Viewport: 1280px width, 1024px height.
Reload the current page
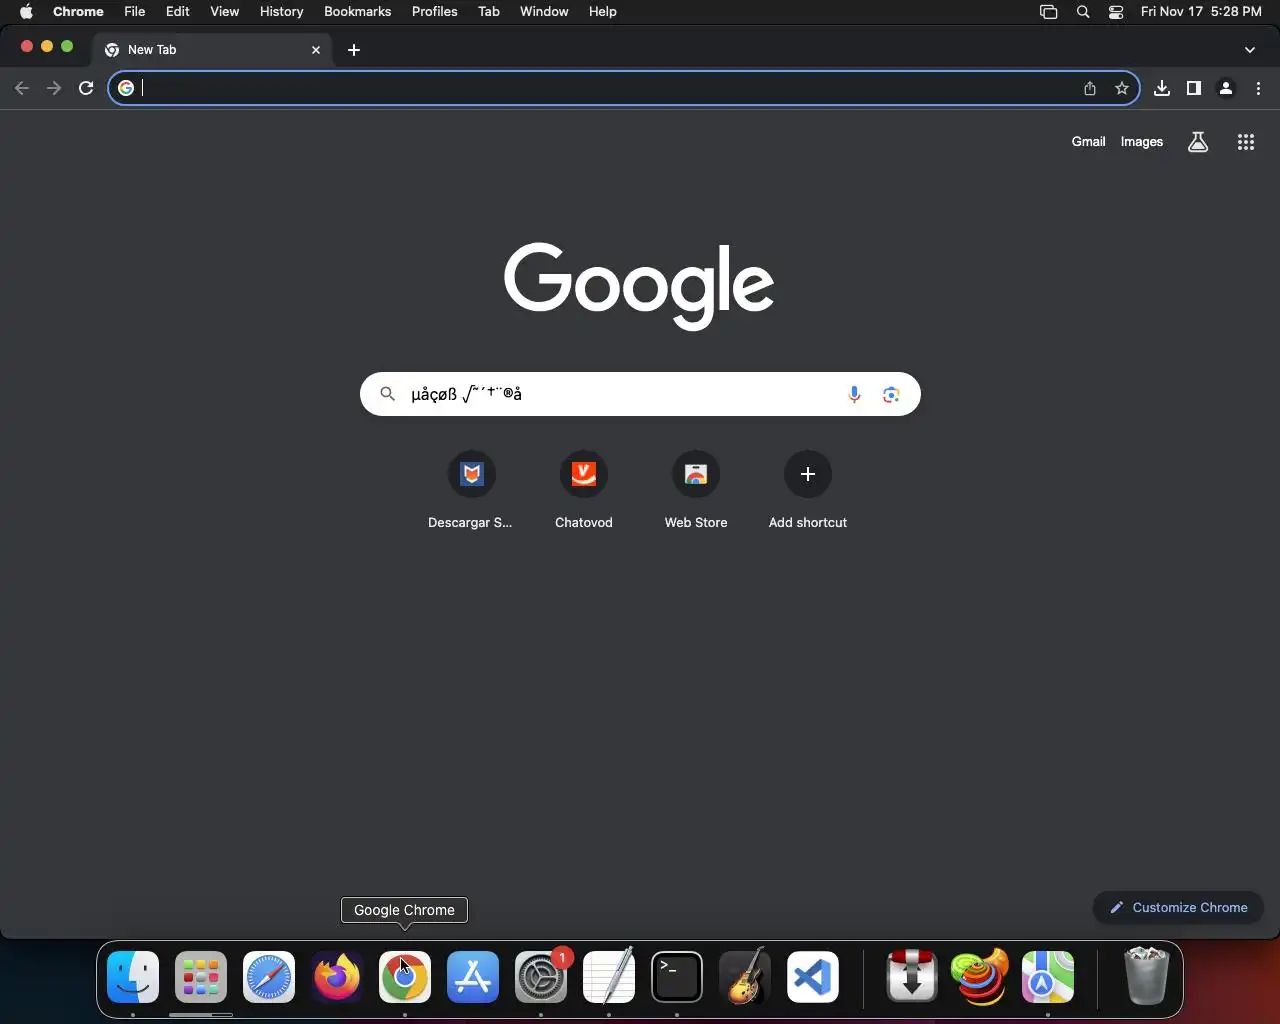pyautogui.click(x=86, y=88)
